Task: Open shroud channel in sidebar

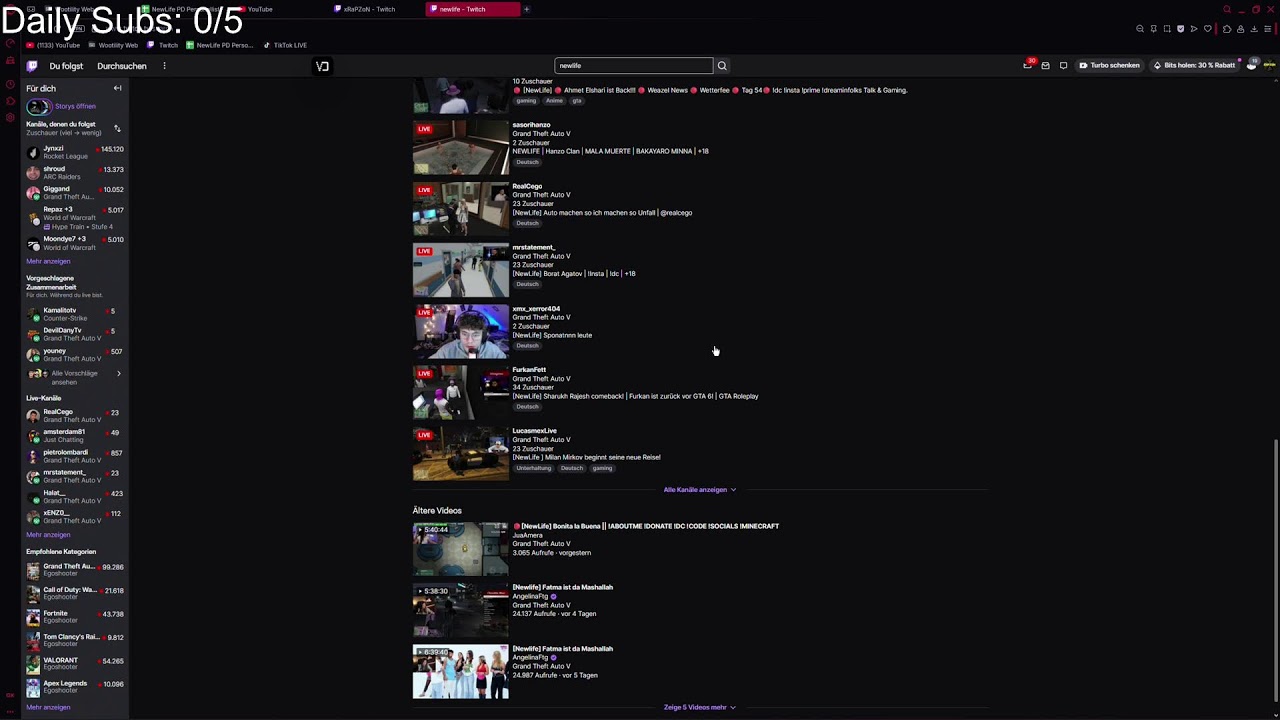Action: [76, 173]
